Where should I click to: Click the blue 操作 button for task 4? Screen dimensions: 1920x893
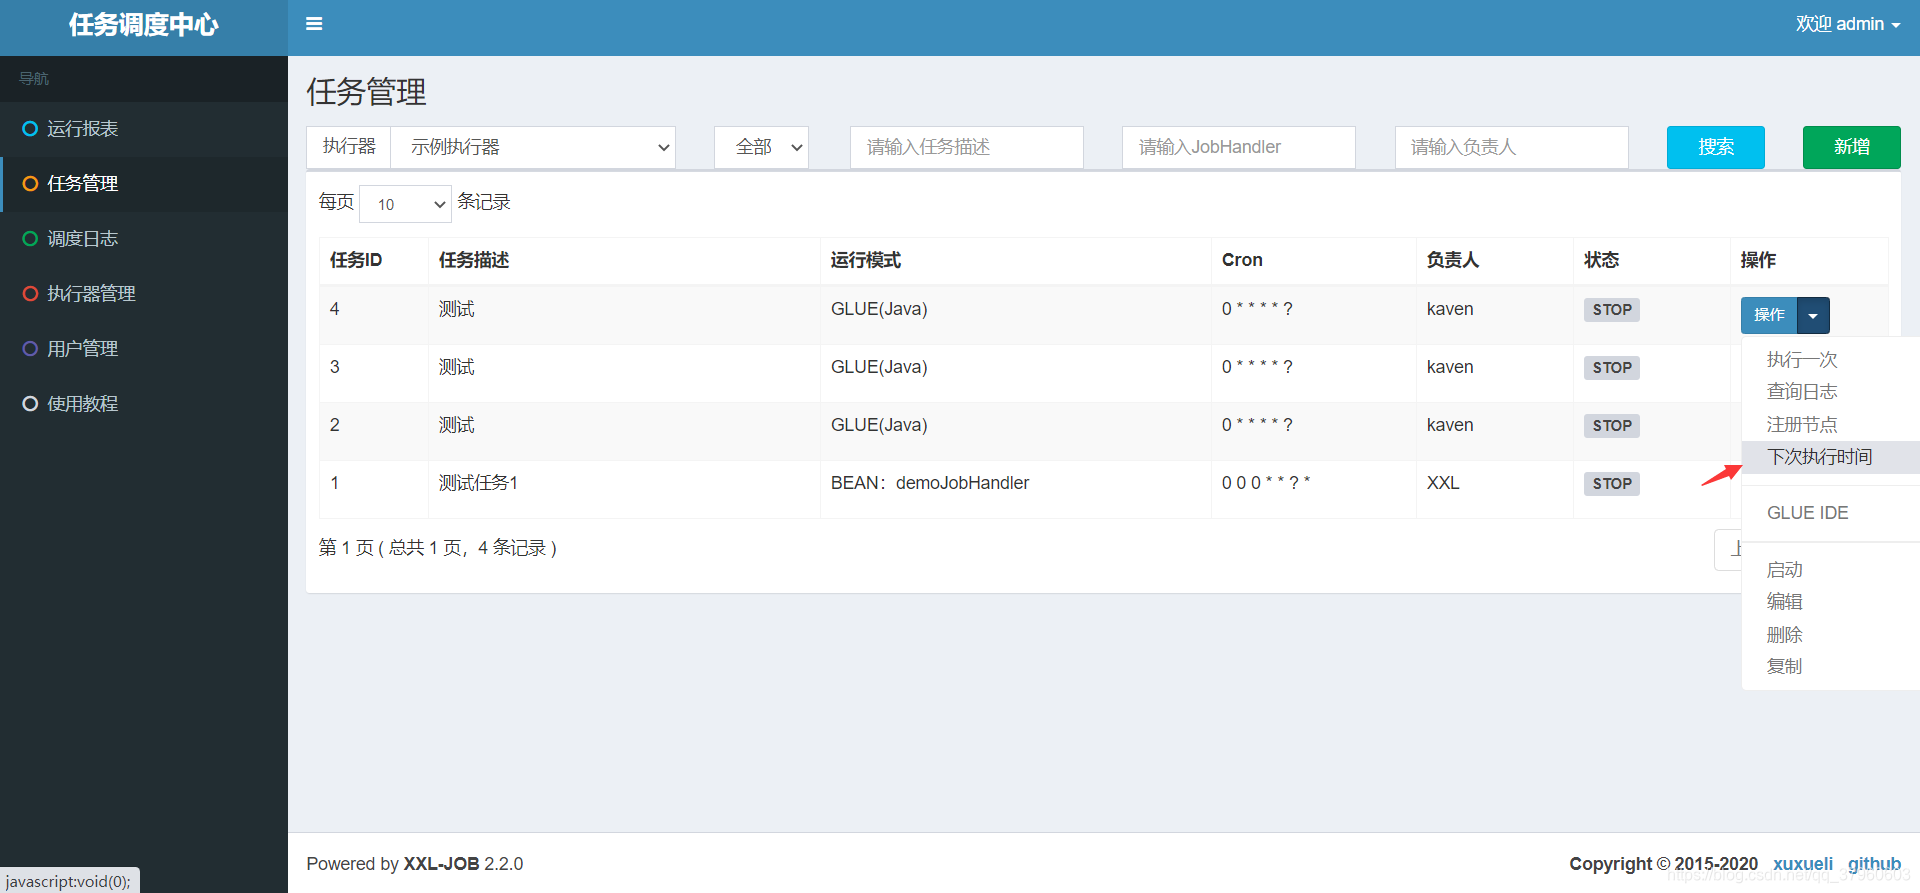pyautogui.click(x=1769, y=315)
